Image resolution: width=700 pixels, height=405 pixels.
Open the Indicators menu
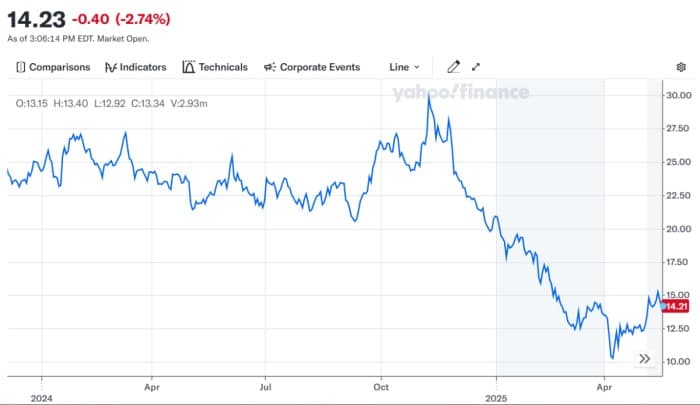136,67
